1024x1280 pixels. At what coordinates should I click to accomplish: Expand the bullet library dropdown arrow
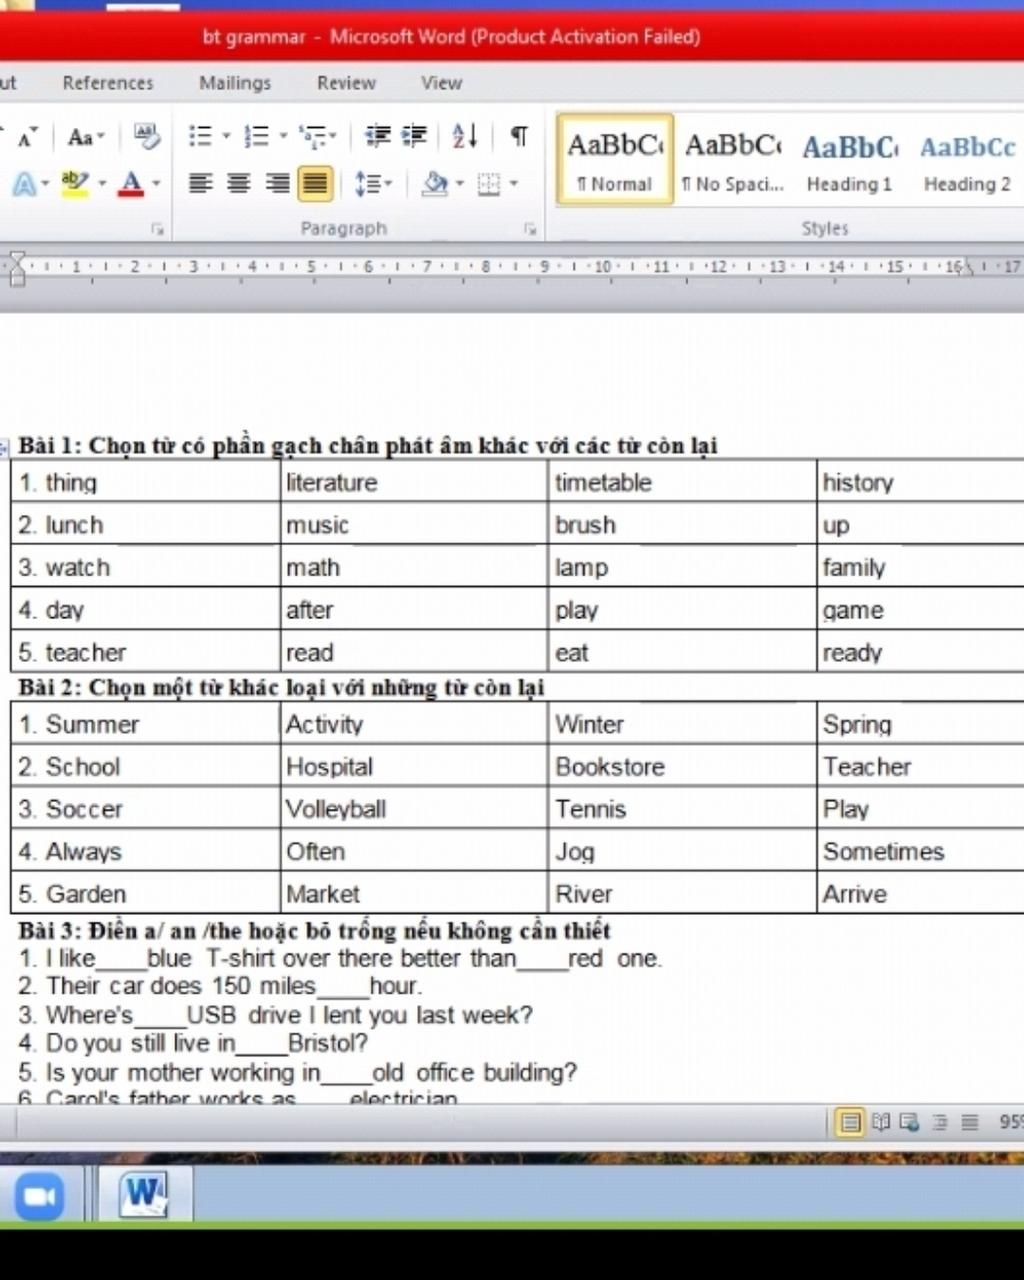226,136
